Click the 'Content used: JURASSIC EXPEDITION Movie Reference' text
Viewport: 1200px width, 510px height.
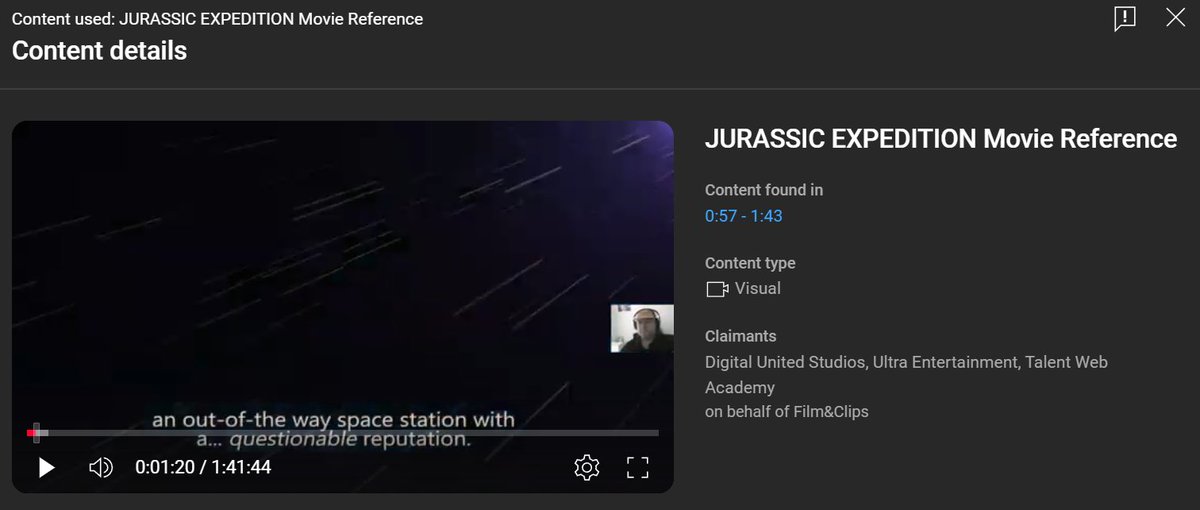point(217,19)
